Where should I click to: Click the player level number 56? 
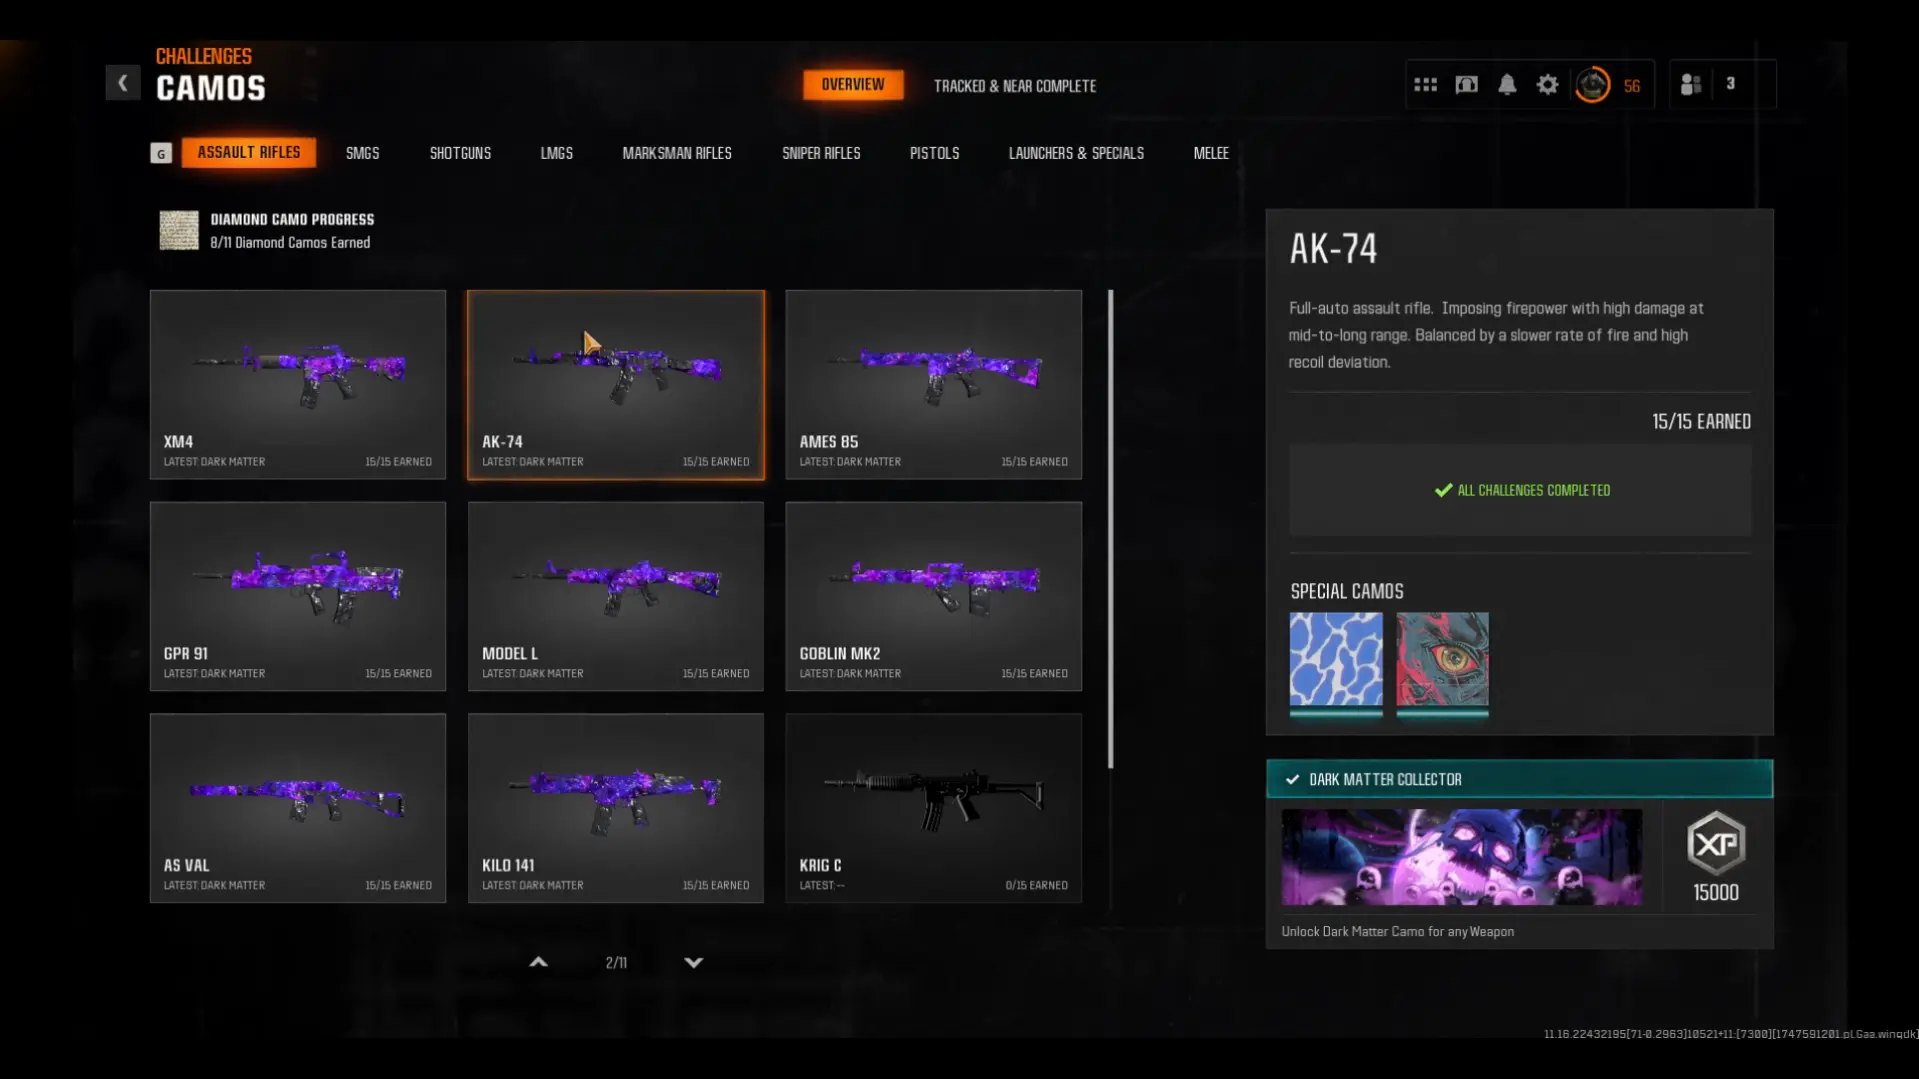click(1632, 86)
